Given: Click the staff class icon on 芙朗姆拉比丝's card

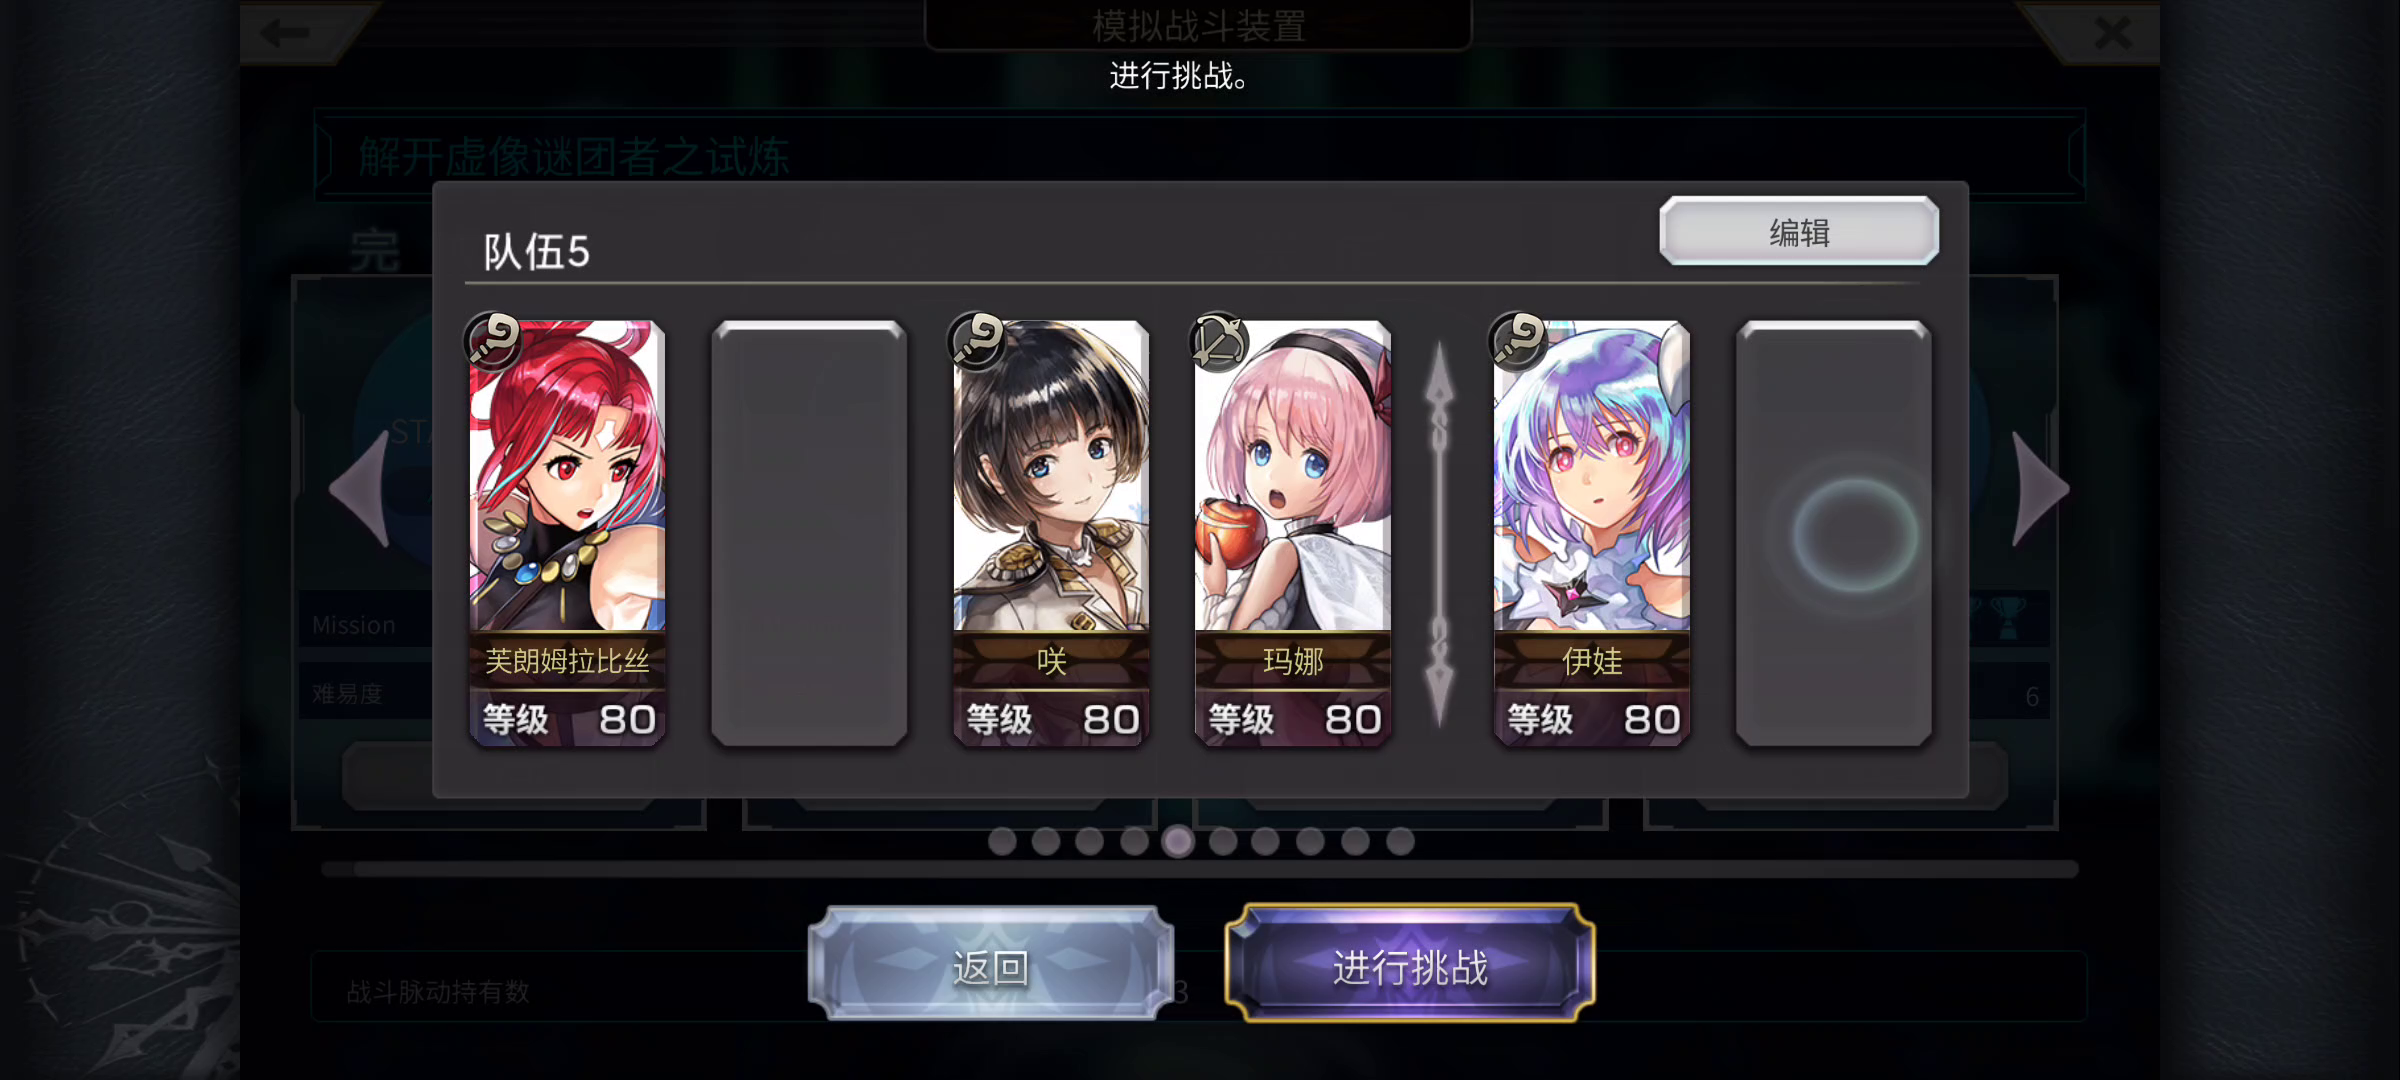Looking at the screenshot, I should point(493,340).
